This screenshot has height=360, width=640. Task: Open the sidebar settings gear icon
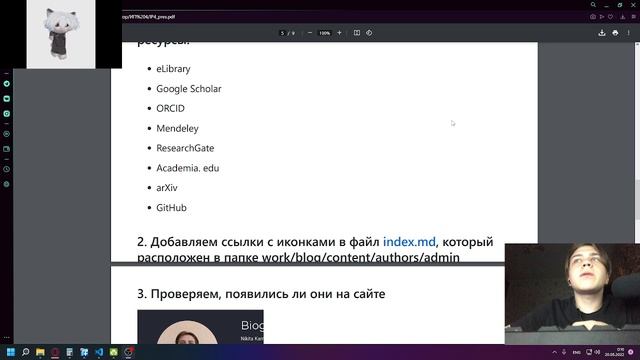pos(7,184)
